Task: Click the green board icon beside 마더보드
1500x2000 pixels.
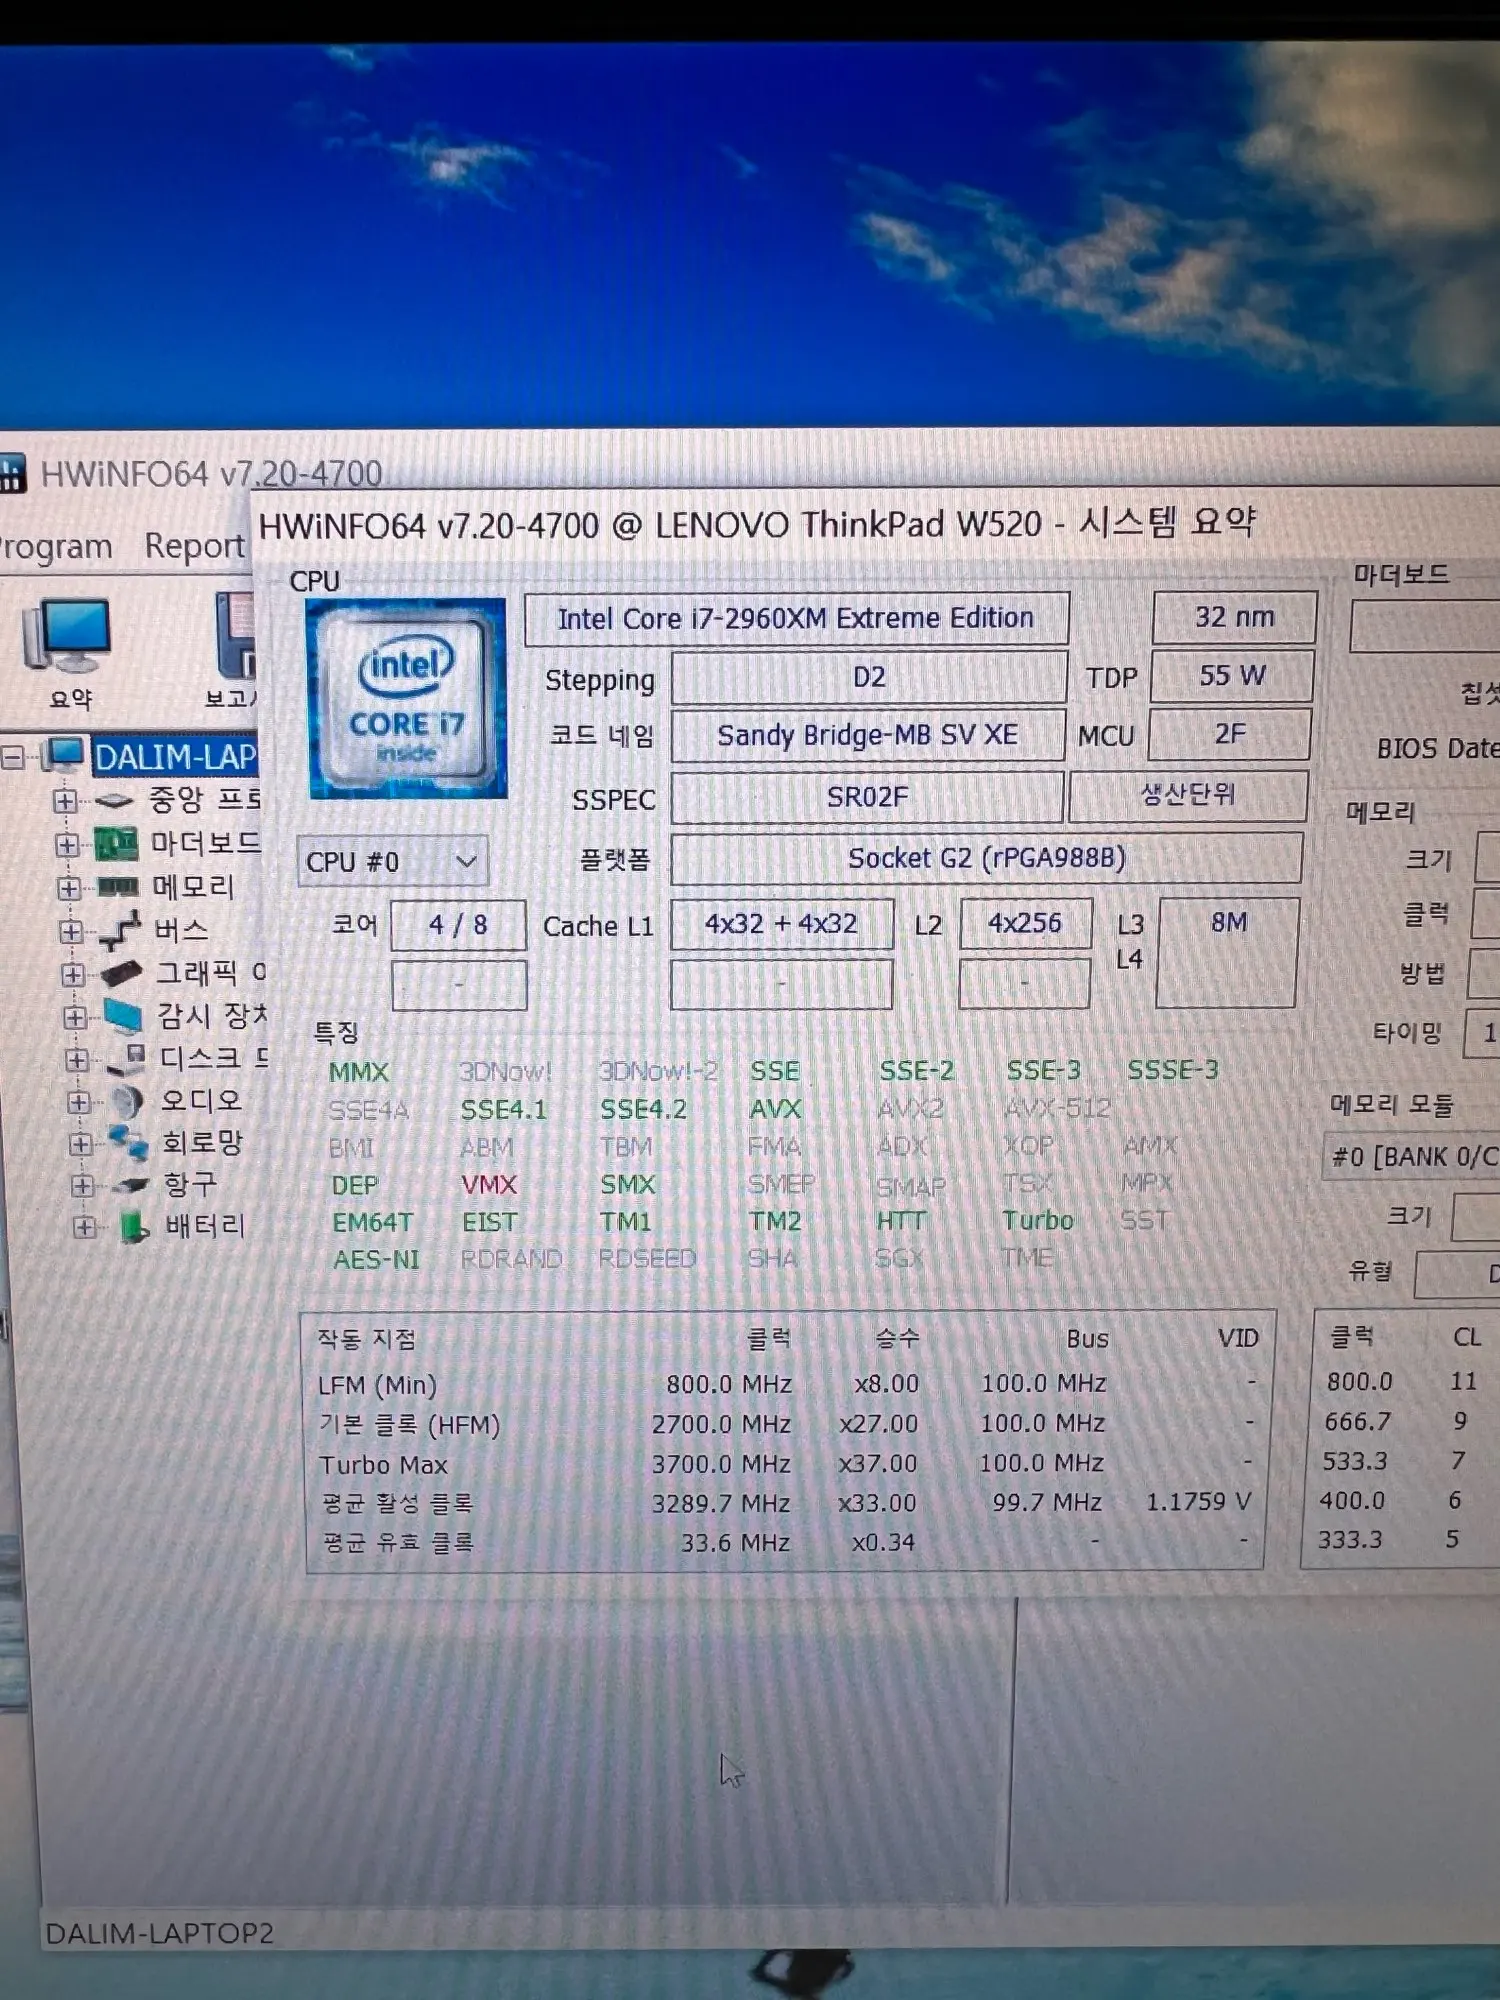Action: pyautogui.click(x=116, y=844)
